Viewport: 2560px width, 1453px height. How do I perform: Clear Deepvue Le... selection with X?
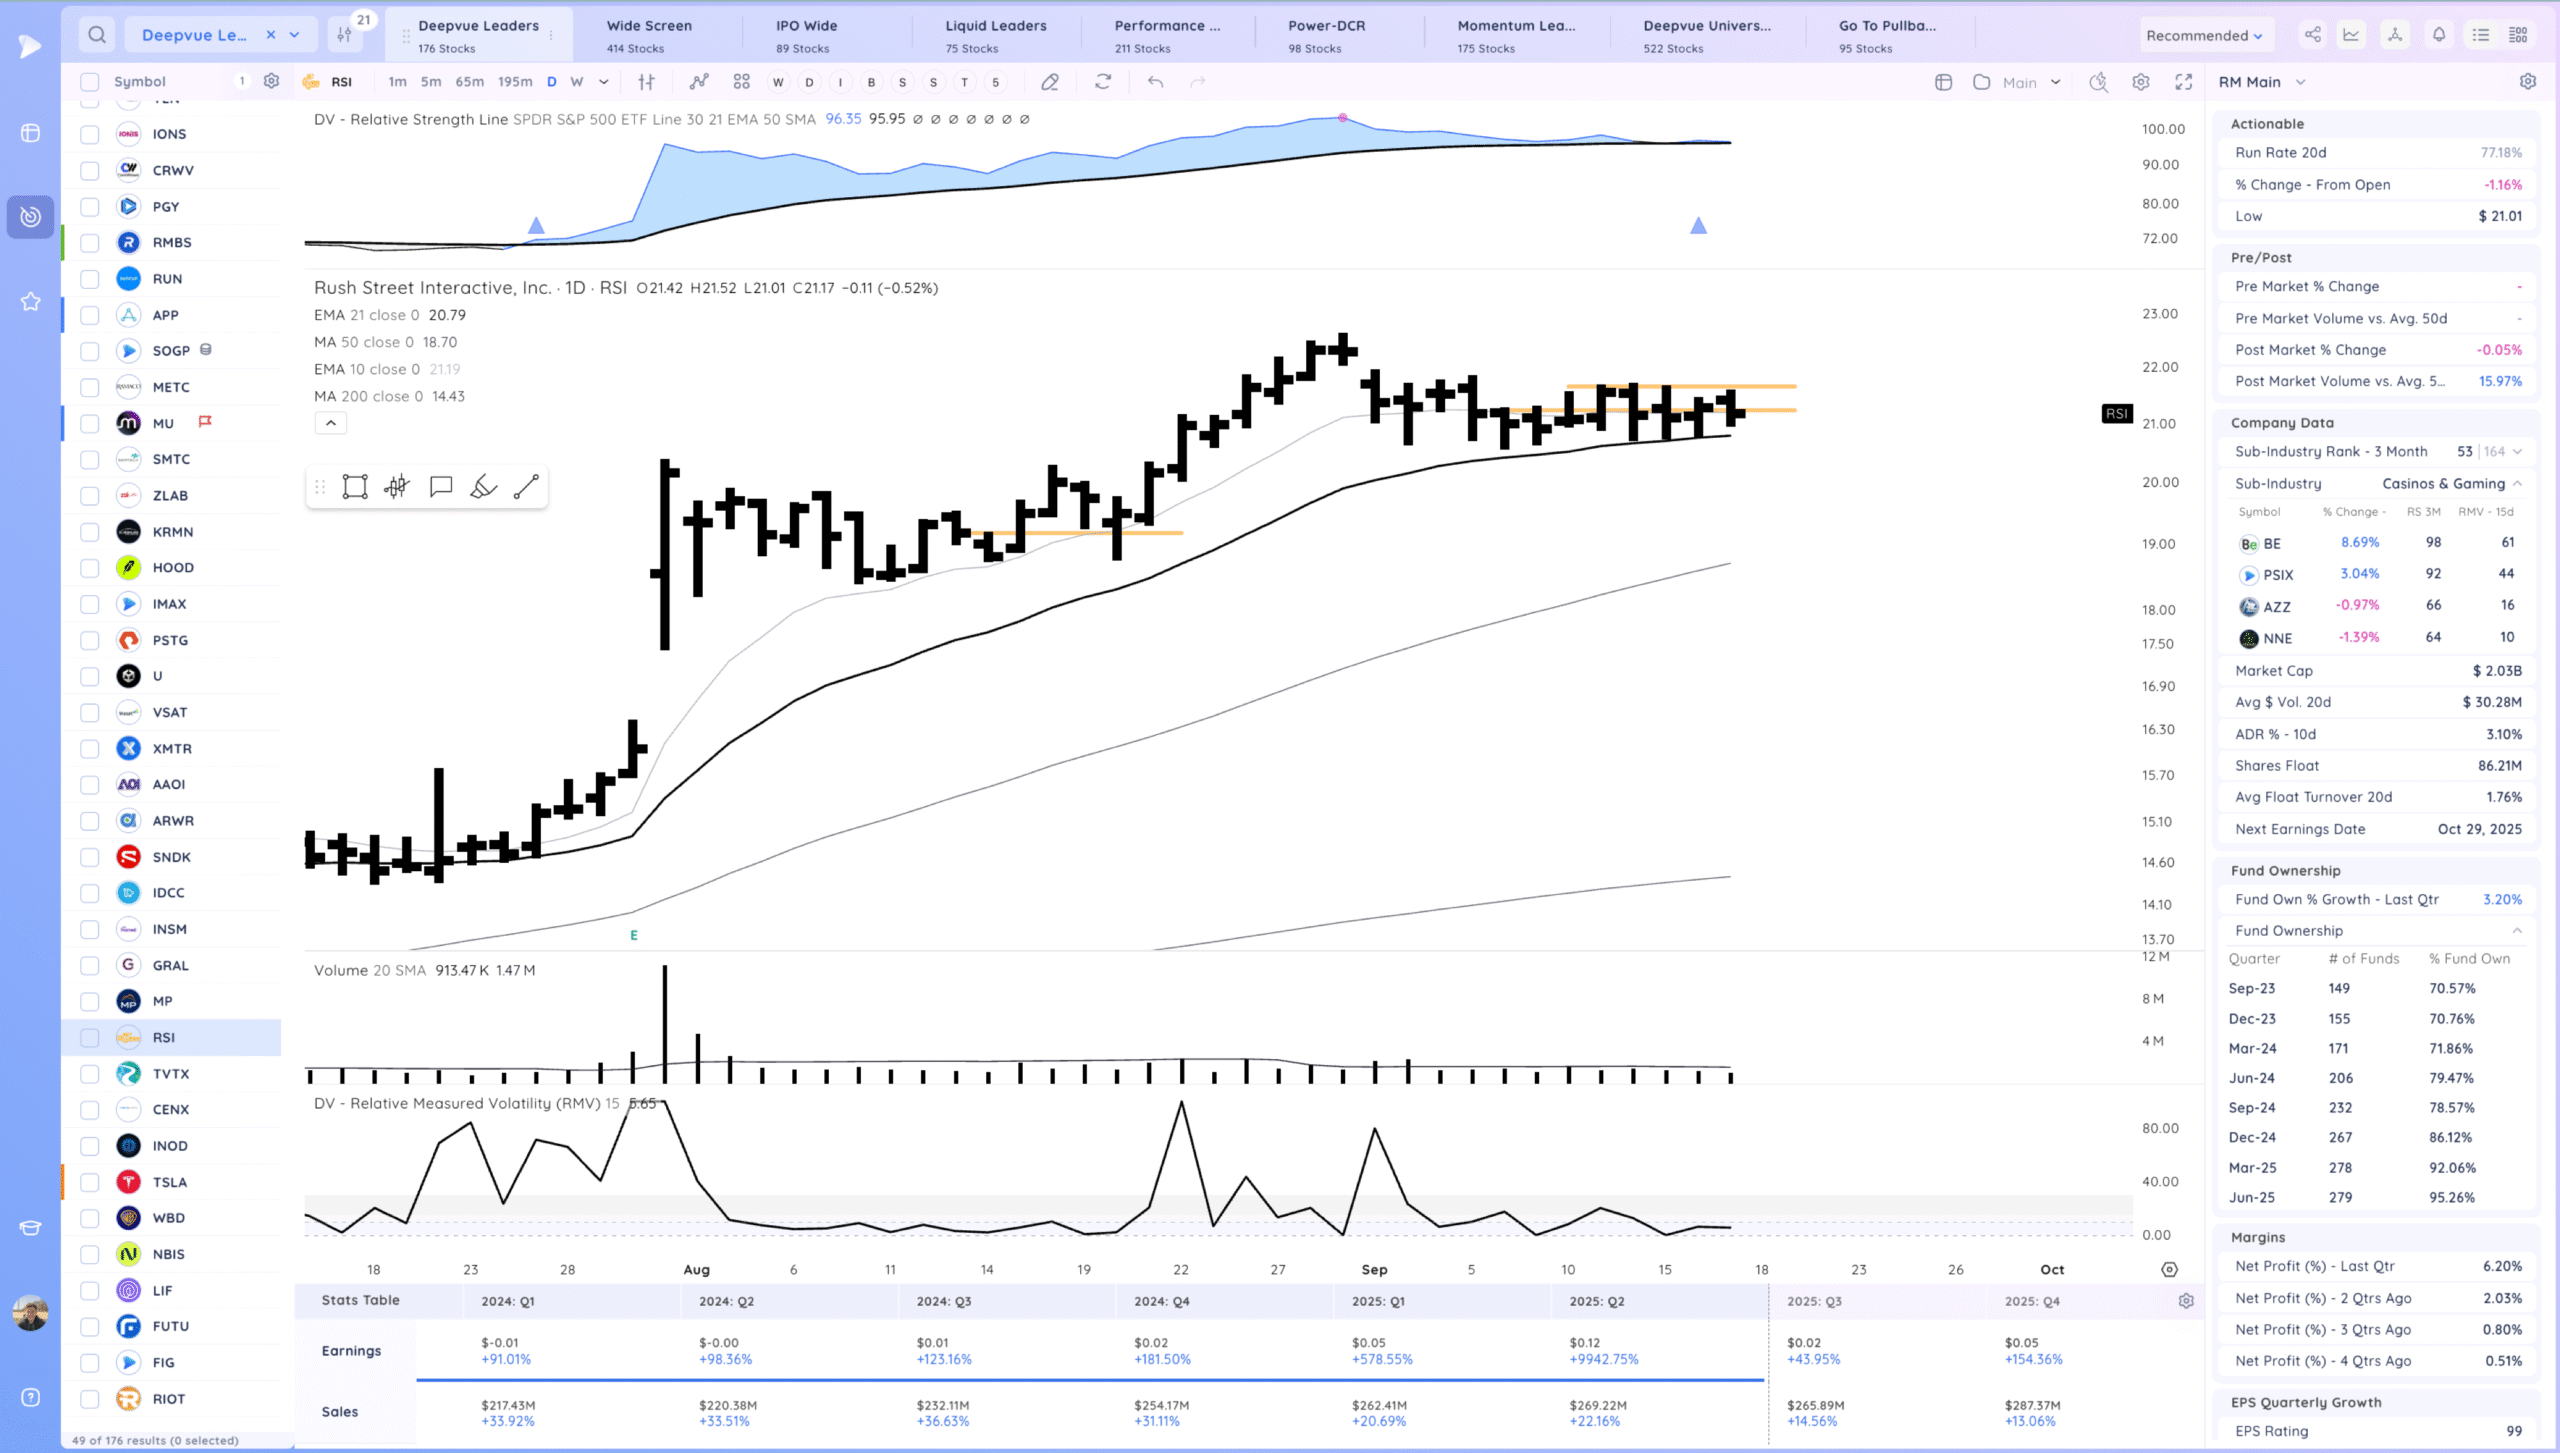(x=270, y=35)
